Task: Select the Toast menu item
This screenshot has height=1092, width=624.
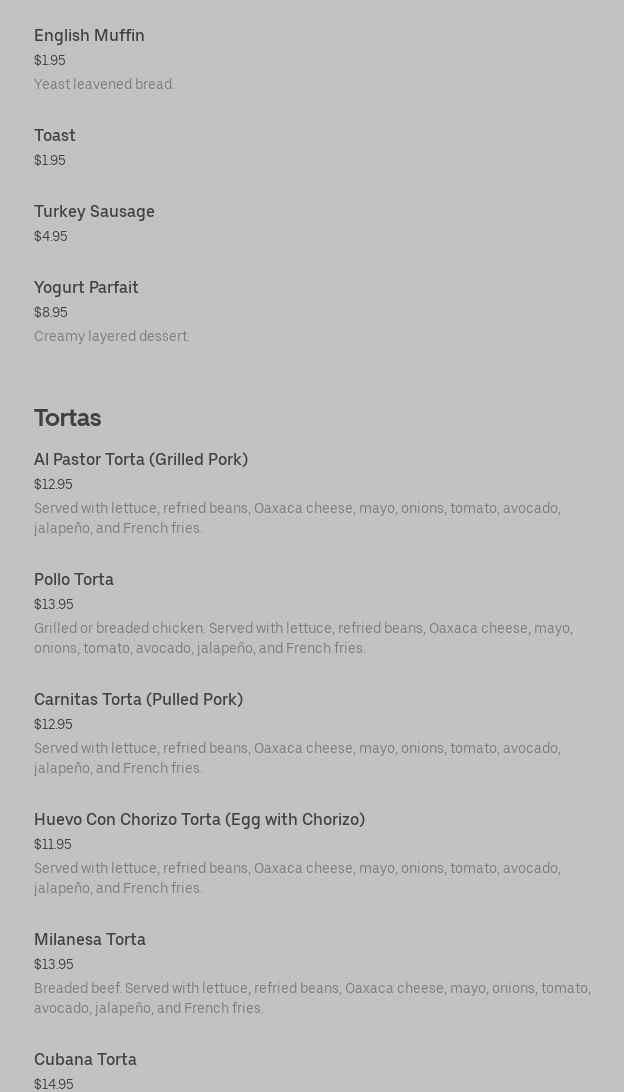Action: (55, 135)
